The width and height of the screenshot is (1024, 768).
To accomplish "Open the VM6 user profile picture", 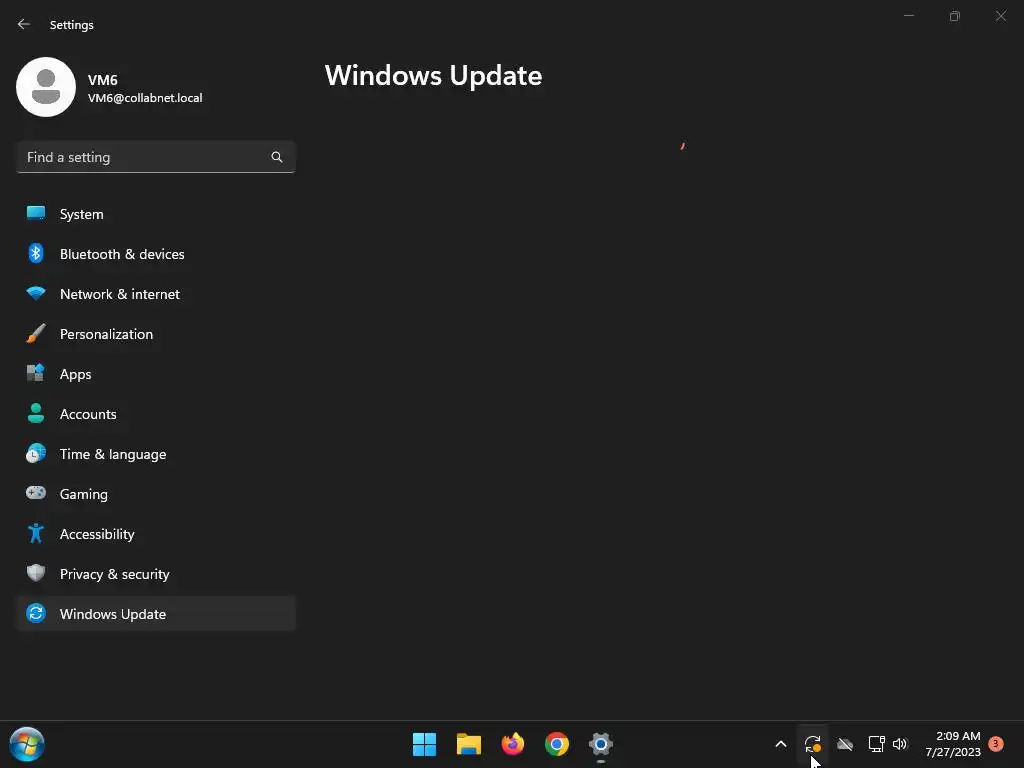I will coord(46,87).
